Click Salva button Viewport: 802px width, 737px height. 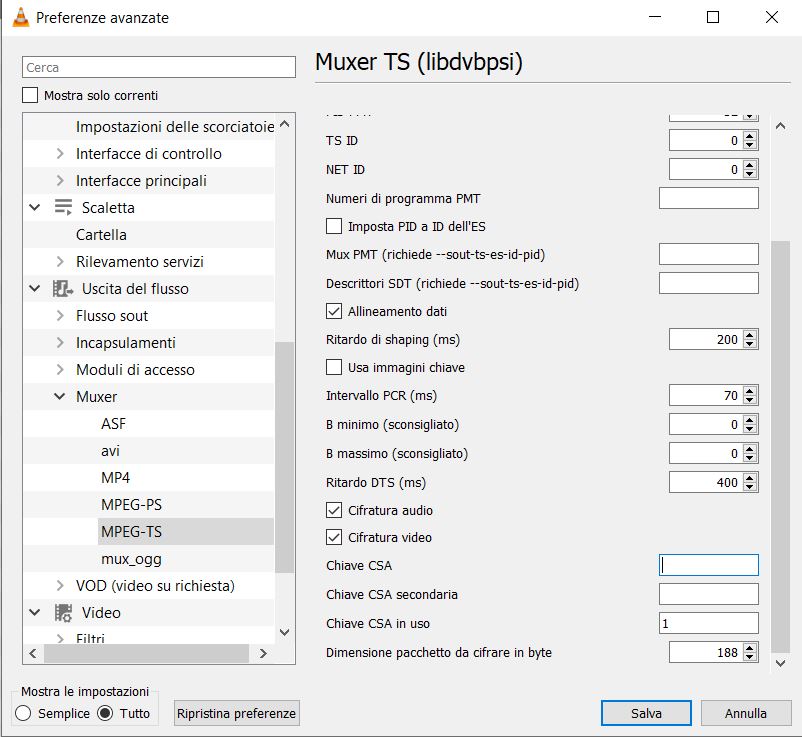(x=646, y=713)
